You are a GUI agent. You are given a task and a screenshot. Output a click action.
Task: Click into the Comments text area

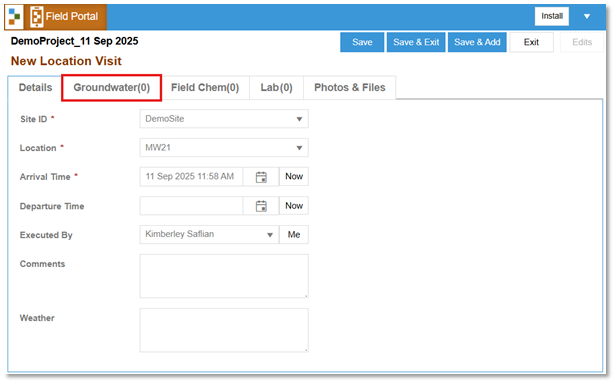[224, 276]
